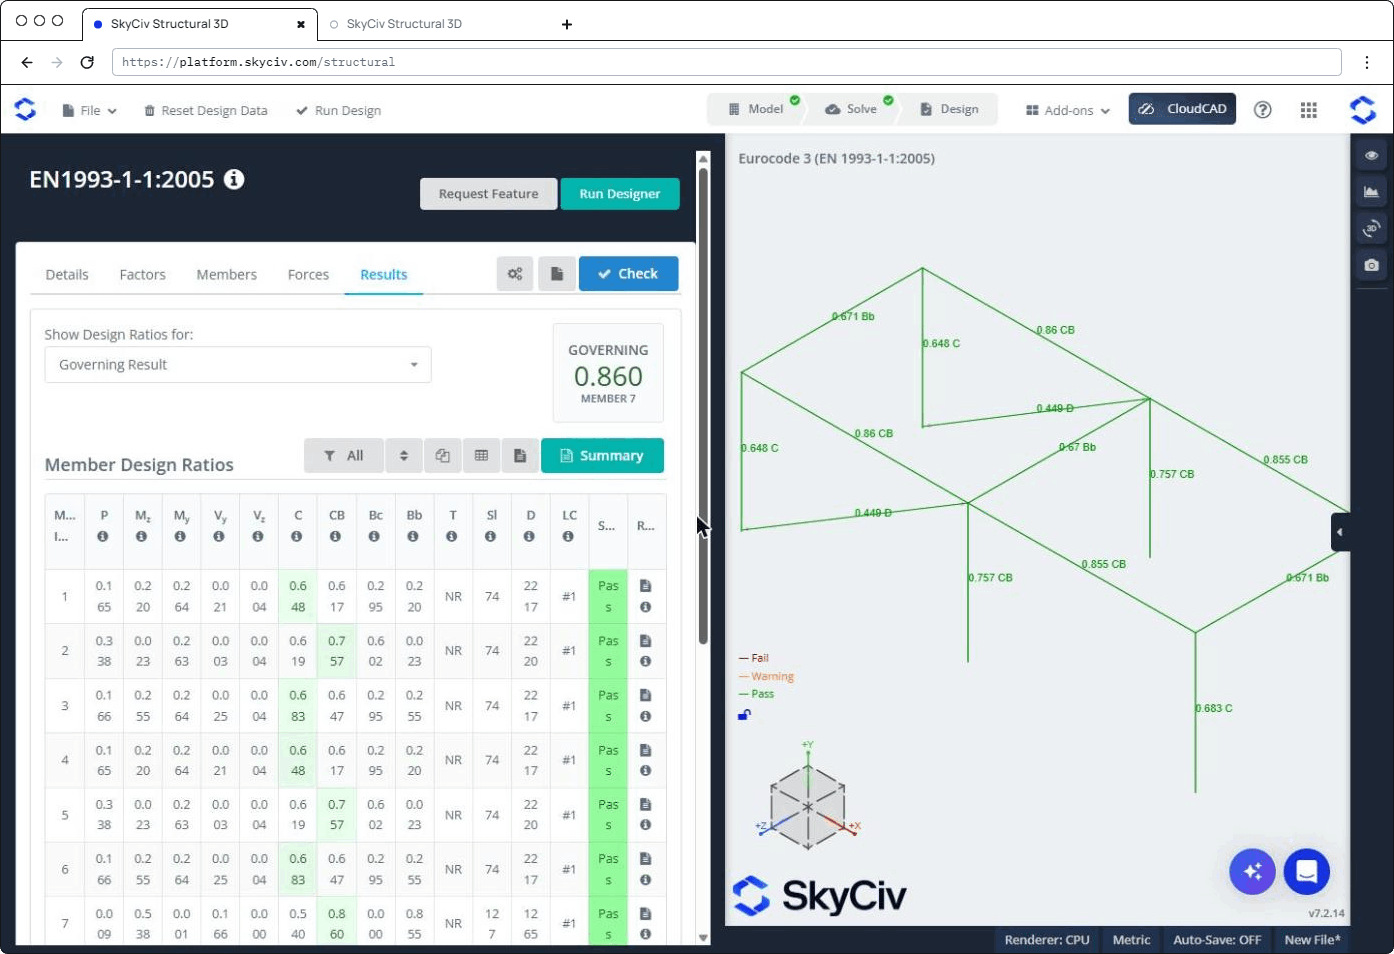Reload the page with the browser refresh button
1394x954 pixels.
(x=87, y=62)
